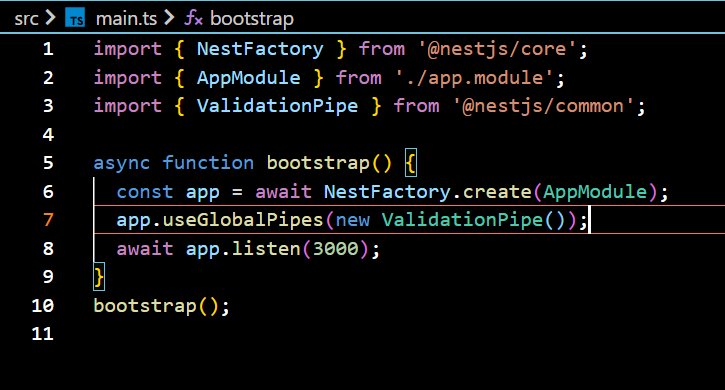725x390 pixels.
Task: Click the new keyword on line 7
Action: pos(353,221)
